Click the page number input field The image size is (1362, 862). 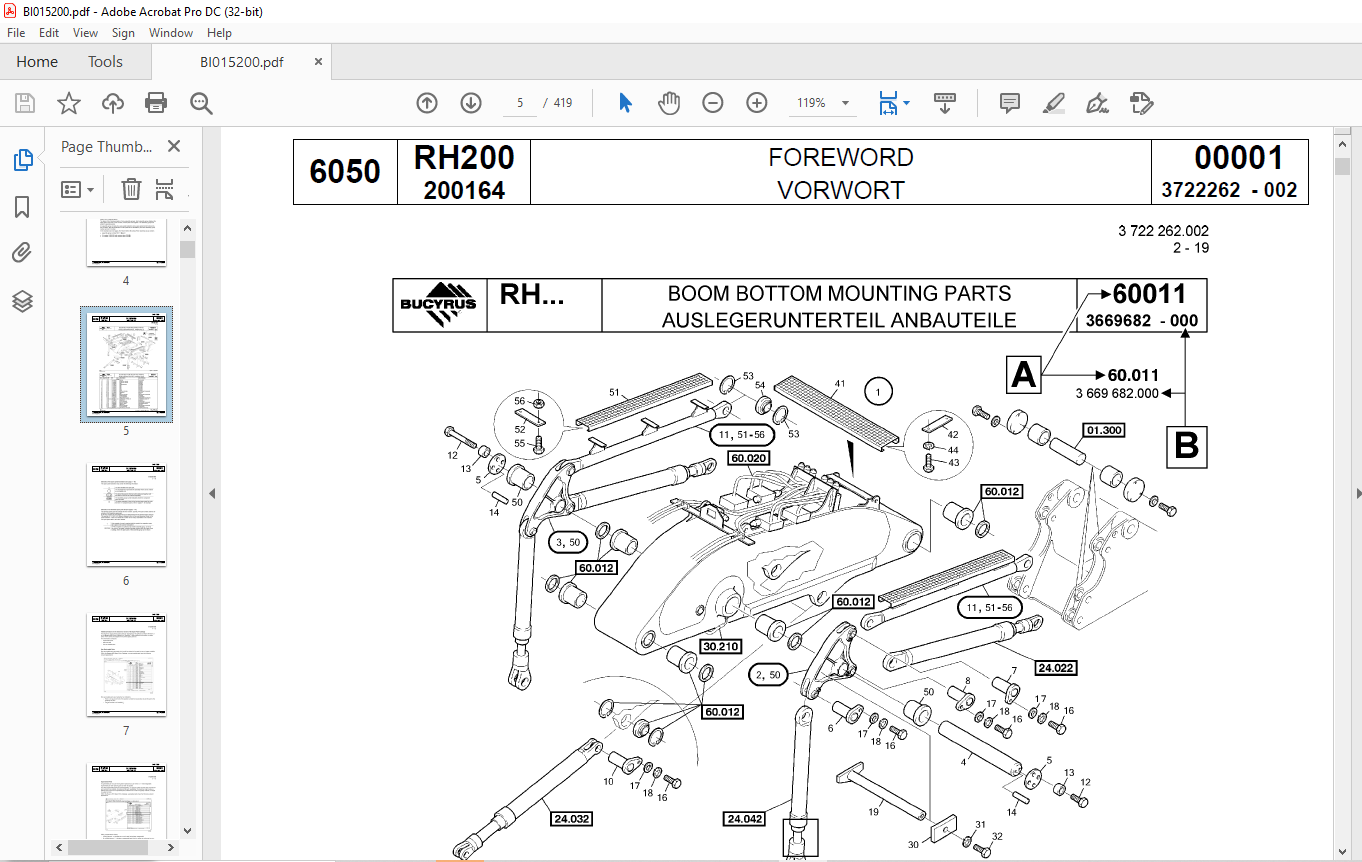click(x=520, y=103)
